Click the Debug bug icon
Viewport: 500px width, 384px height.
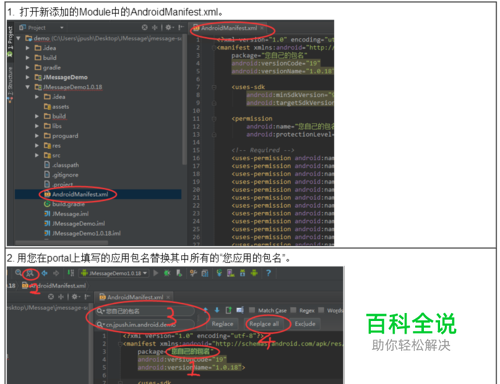click(x=167, y=273)
